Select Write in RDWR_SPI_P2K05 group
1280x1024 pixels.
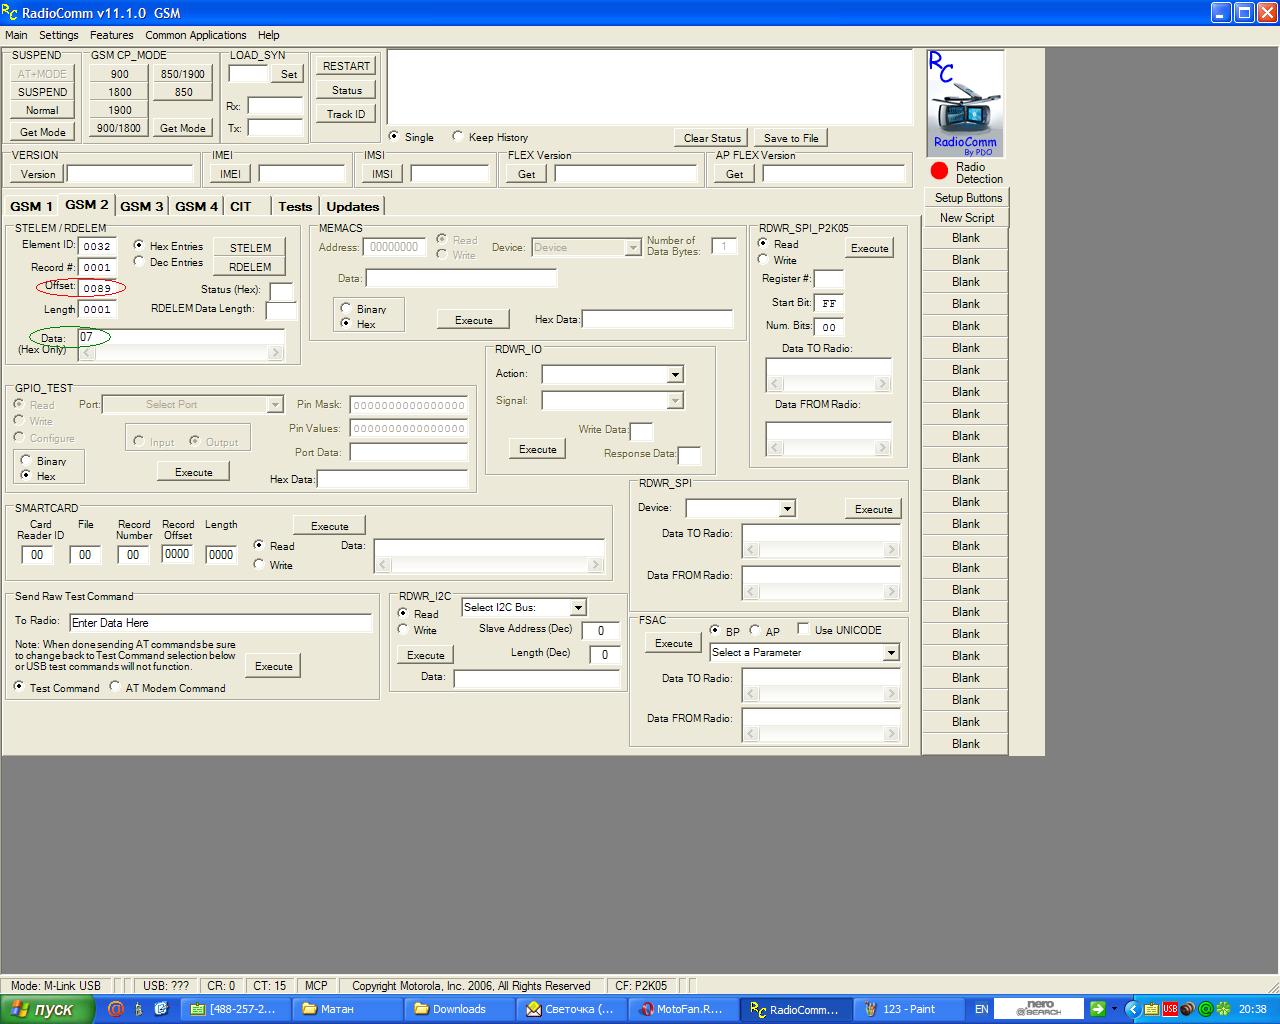point(763,259)
